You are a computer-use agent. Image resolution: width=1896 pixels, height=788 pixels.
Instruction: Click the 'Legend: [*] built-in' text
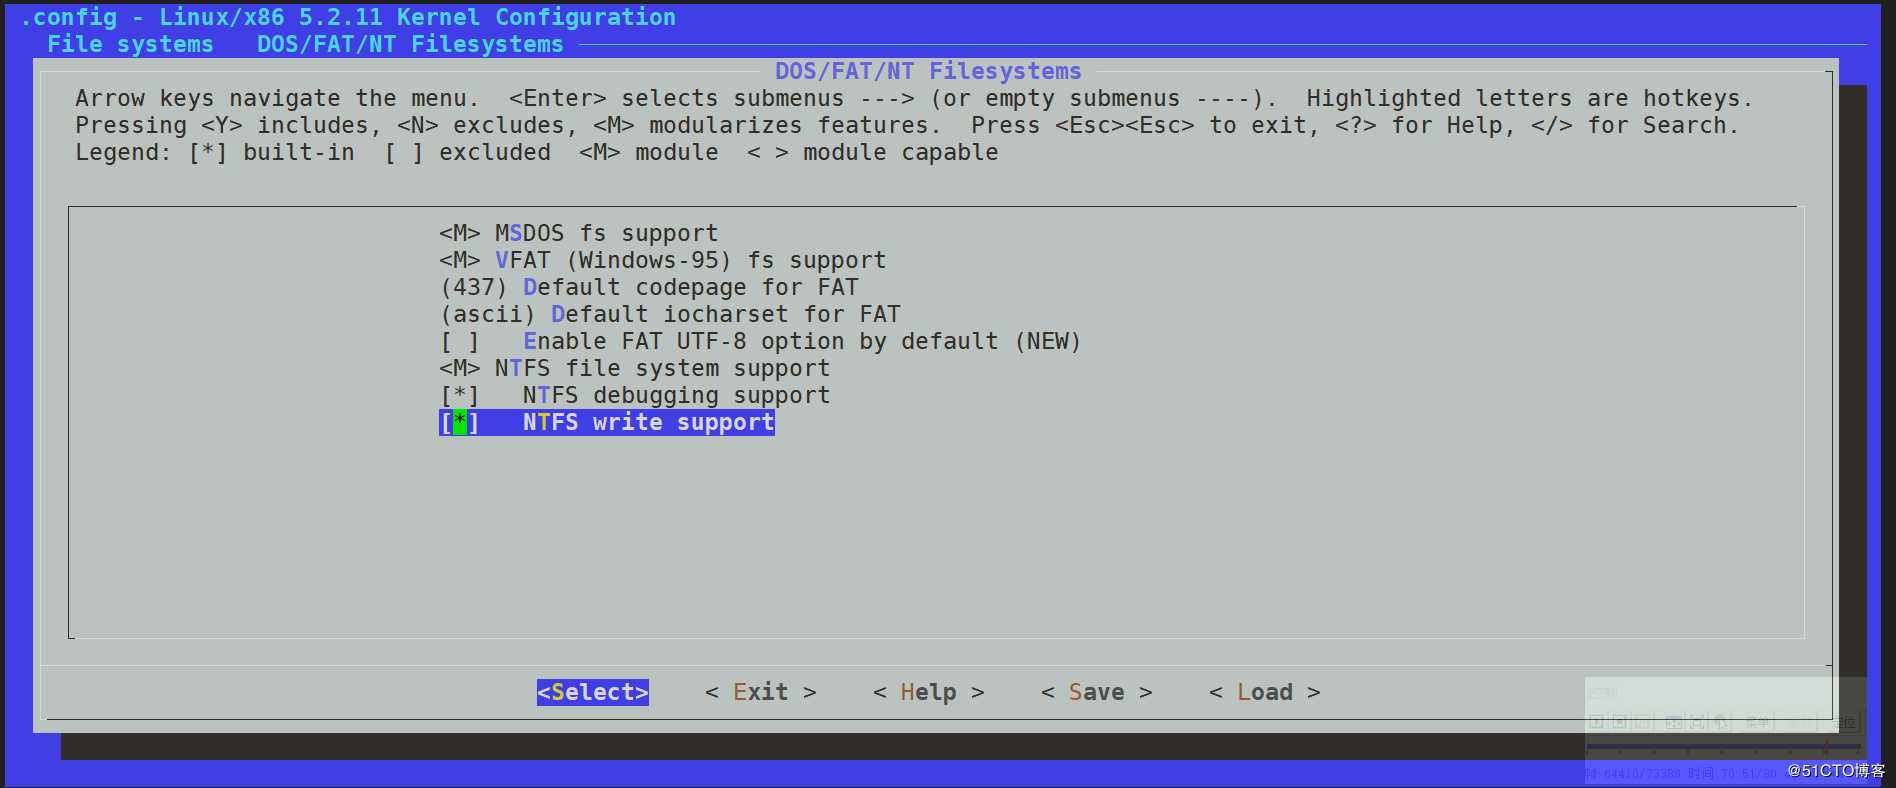(x=215, y=152)
